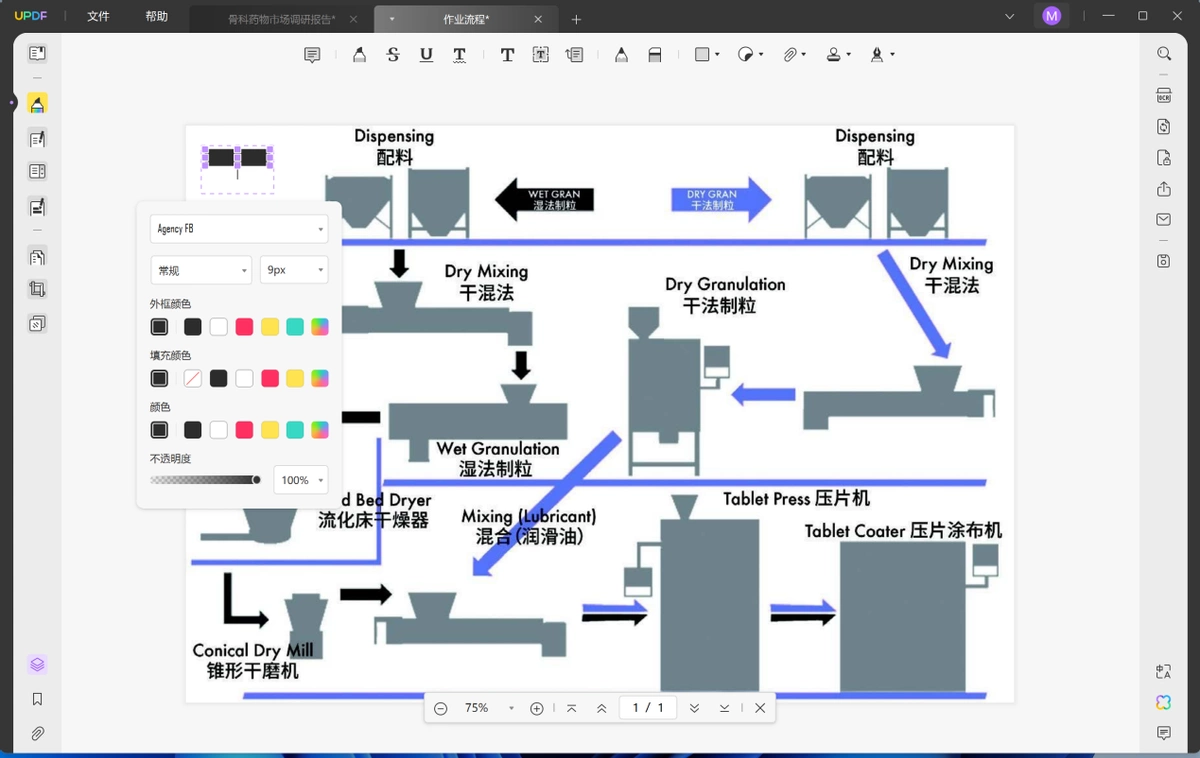The image size is (1200, 758).
Task: Switch to the 作业流程 tab
Action: (x=466, y=19)
